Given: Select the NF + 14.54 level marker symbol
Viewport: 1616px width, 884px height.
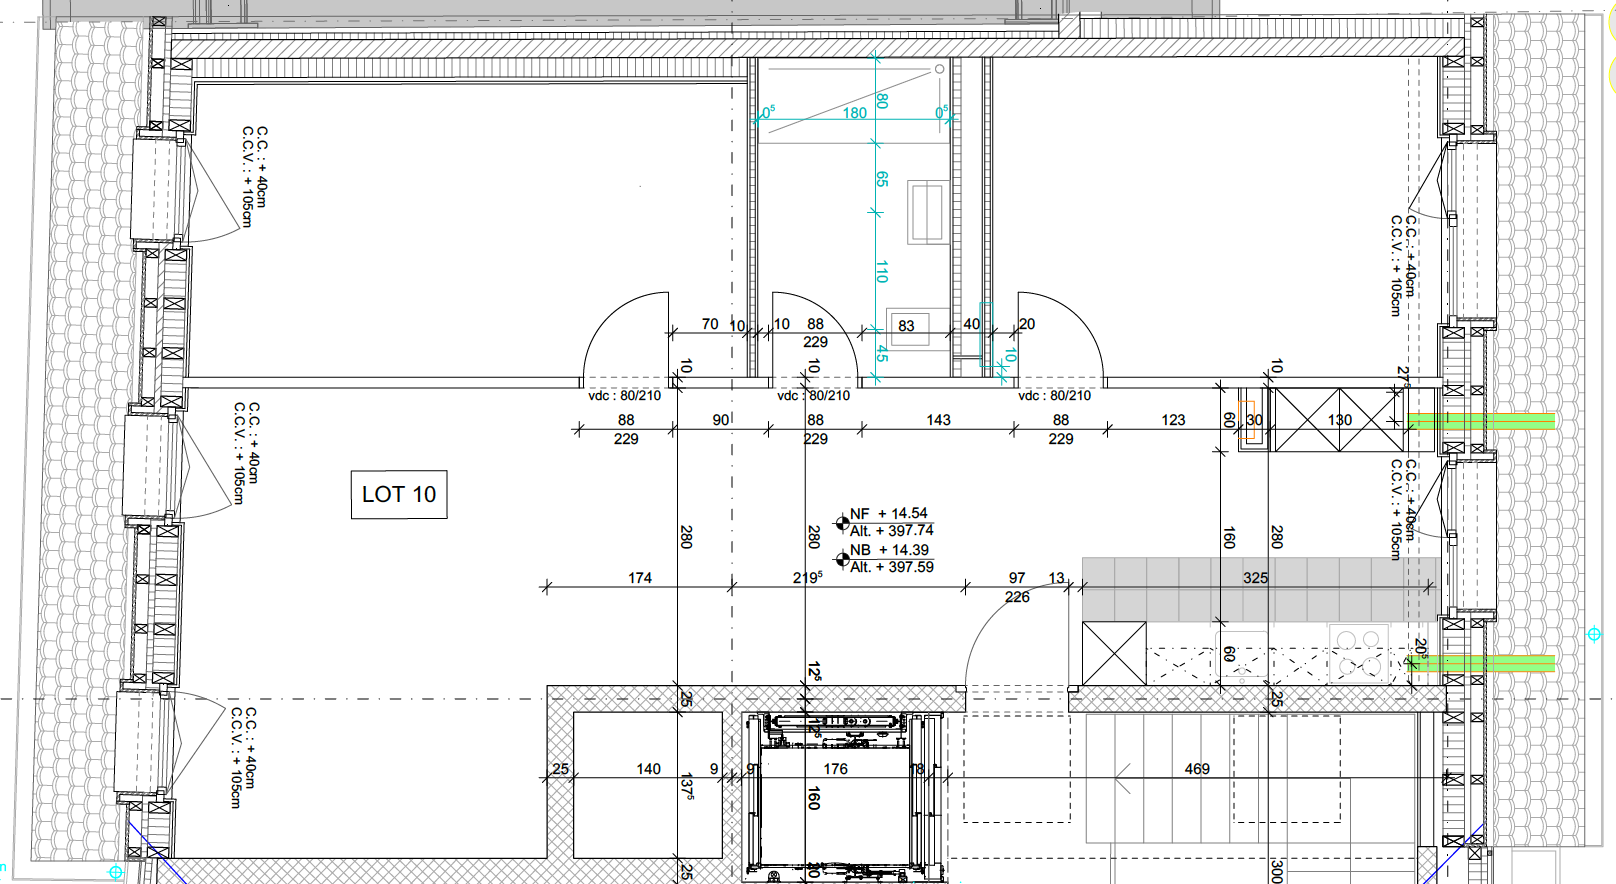Looking at the screenshot, I should point(842,522).
